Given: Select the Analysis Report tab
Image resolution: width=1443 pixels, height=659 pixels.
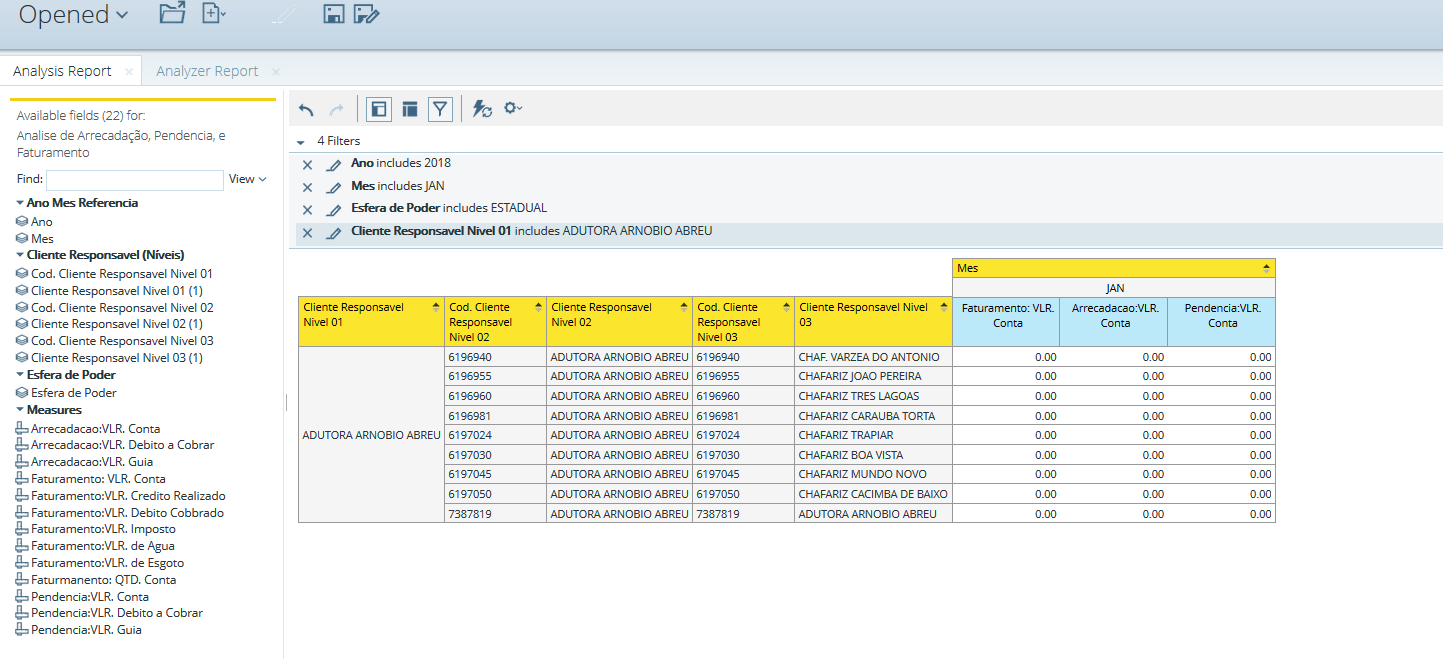Looking at the screenshot, I should point(62,71).
